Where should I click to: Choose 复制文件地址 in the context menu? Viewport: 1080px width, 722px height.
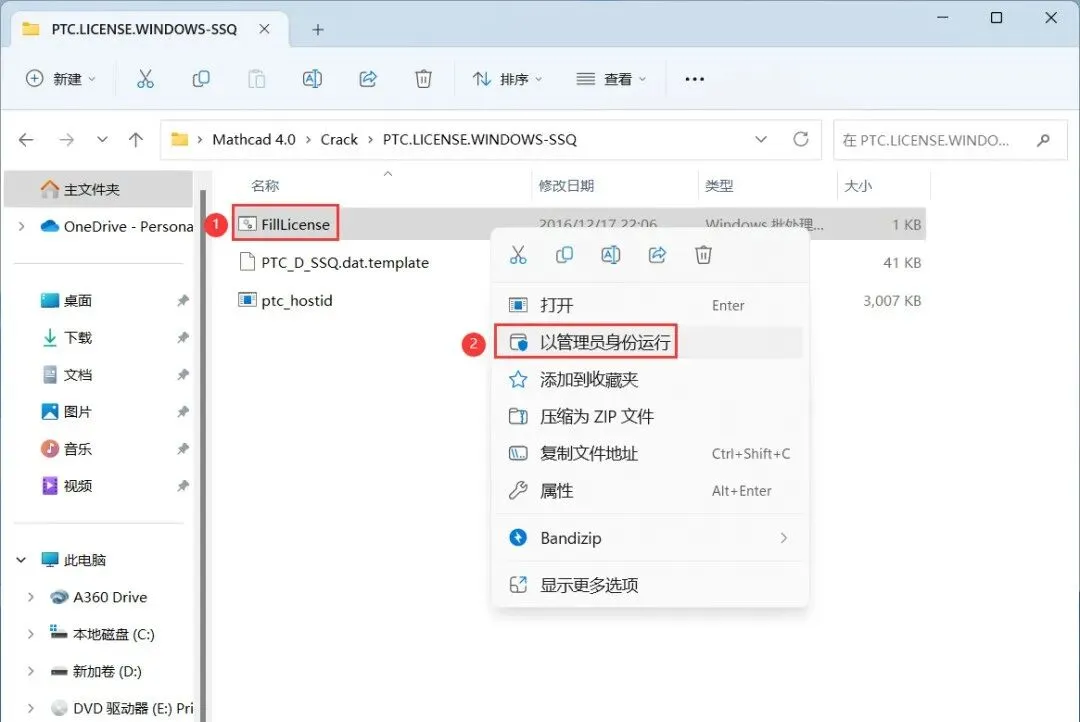tap(649, 453)
